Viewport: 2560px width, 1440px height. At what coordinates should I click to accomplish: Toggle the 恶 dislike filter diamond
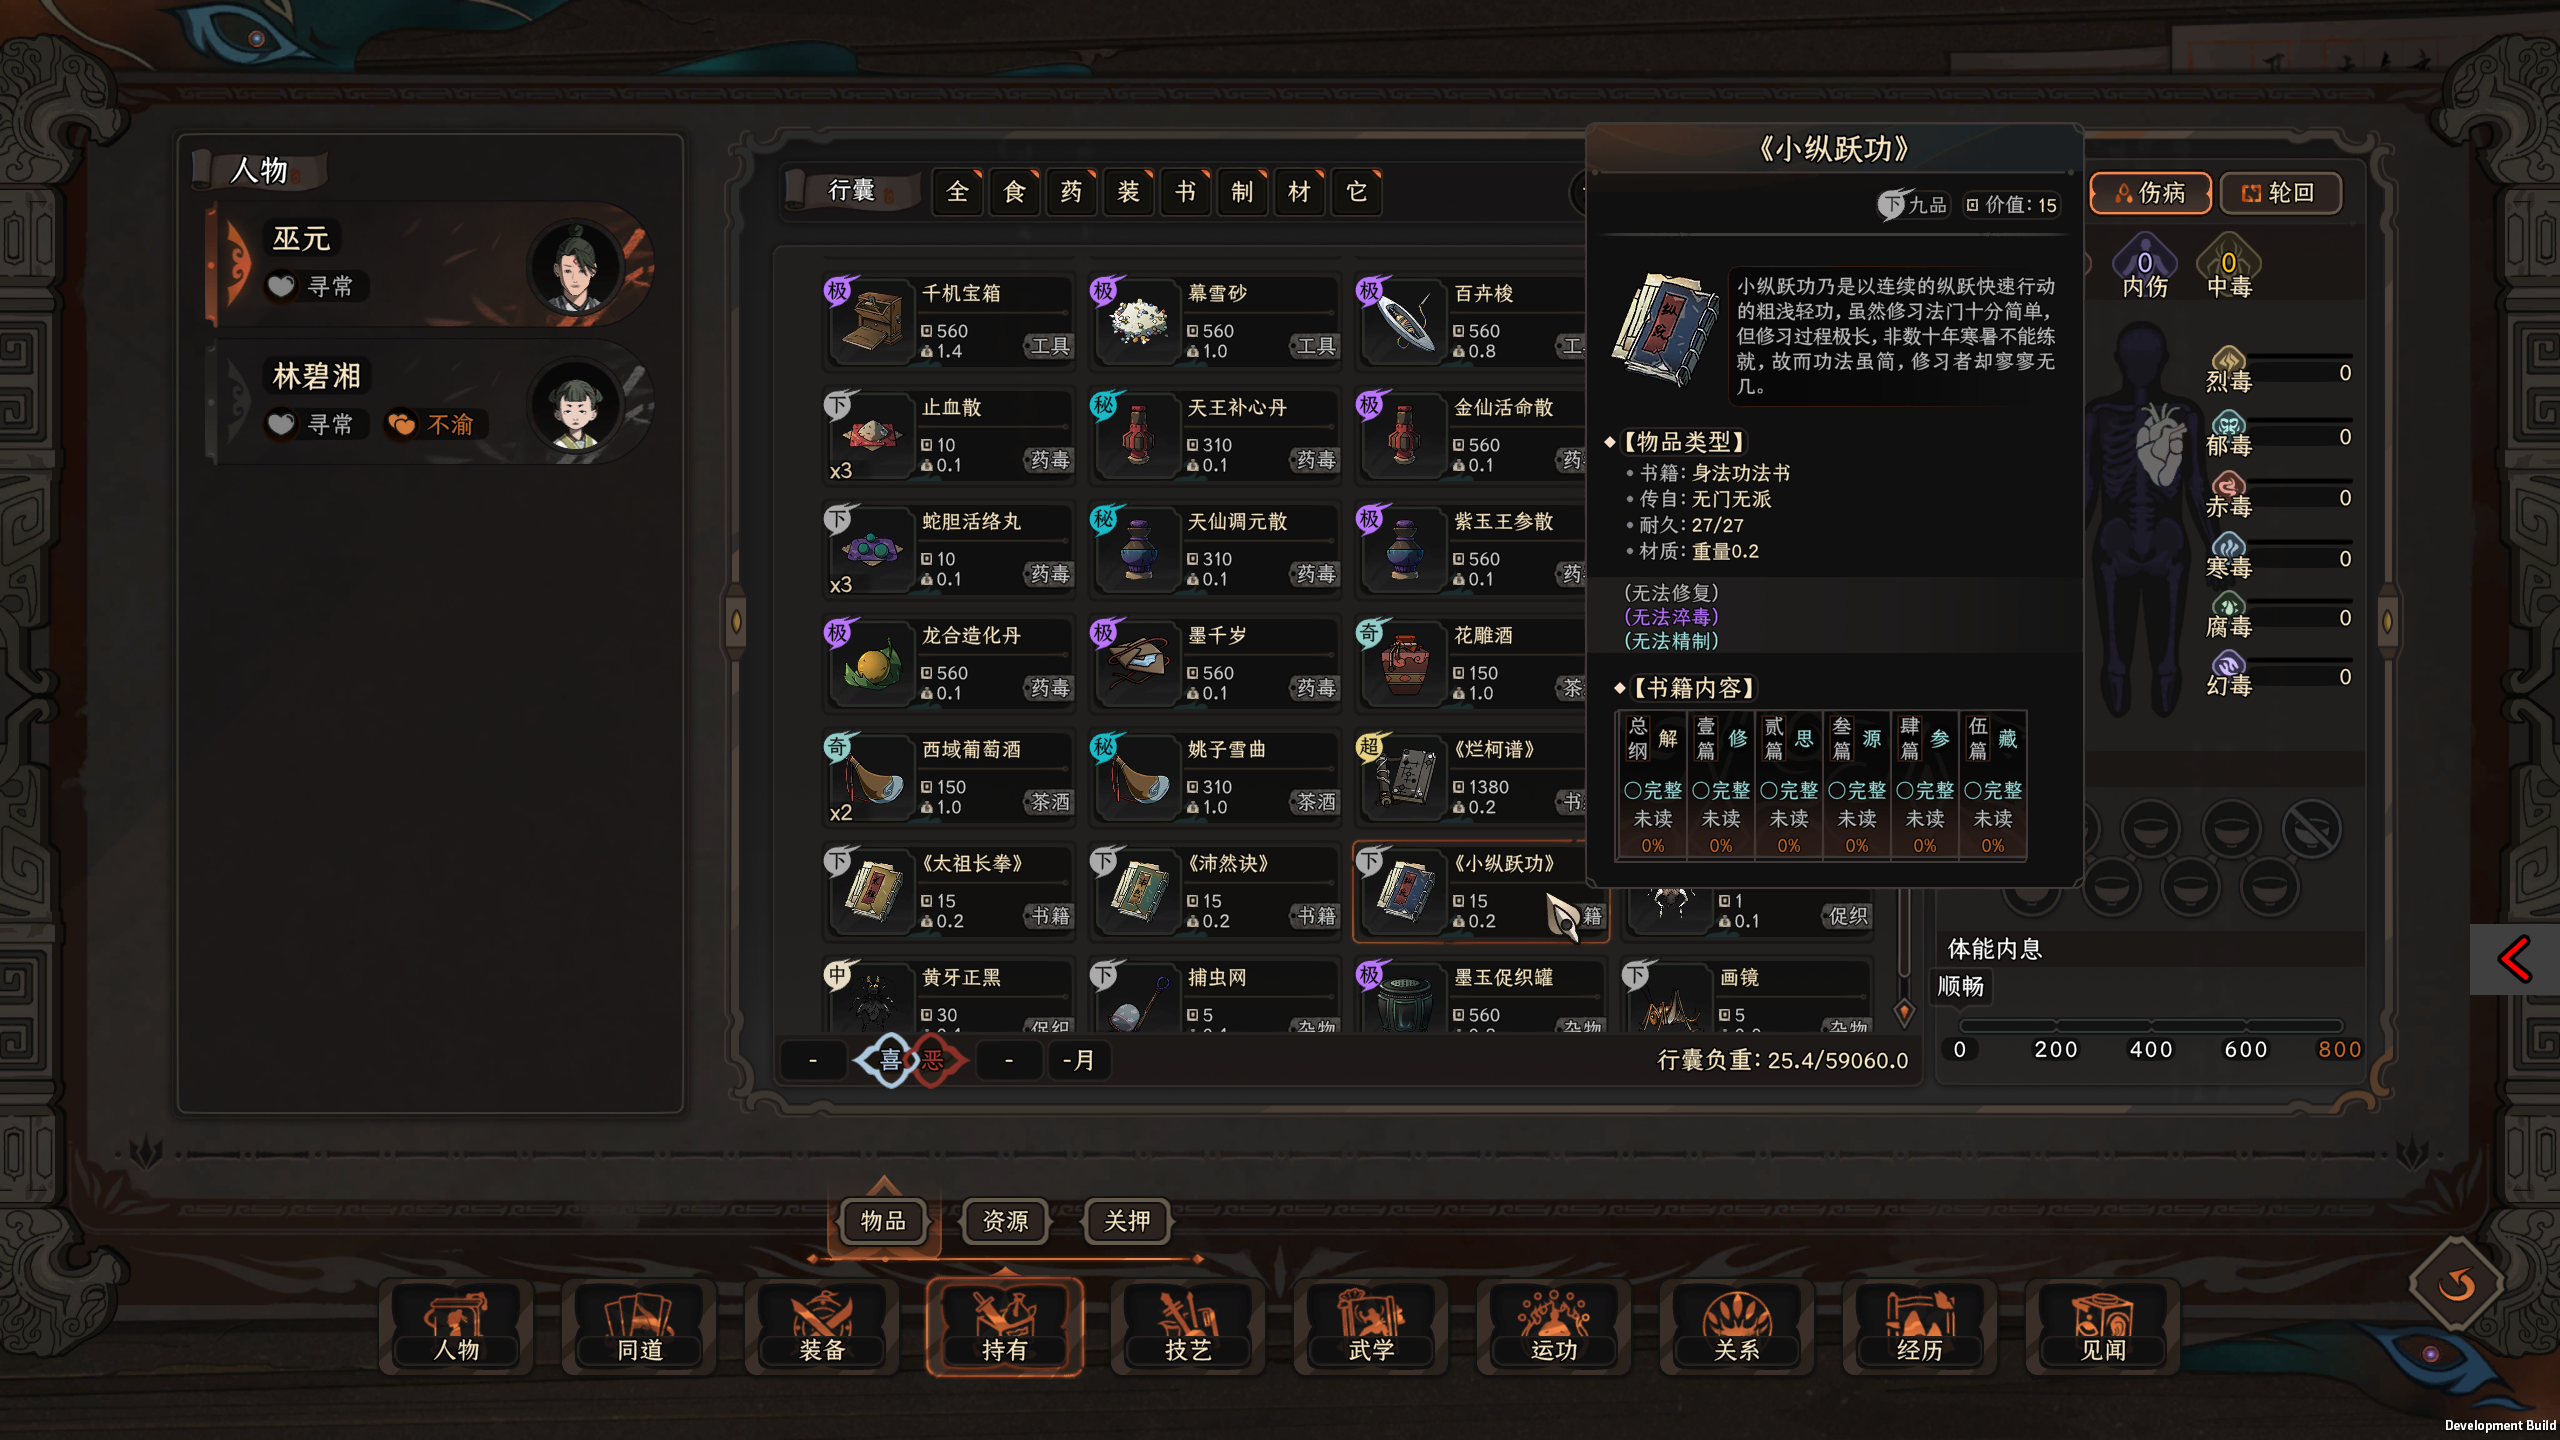934,1060
